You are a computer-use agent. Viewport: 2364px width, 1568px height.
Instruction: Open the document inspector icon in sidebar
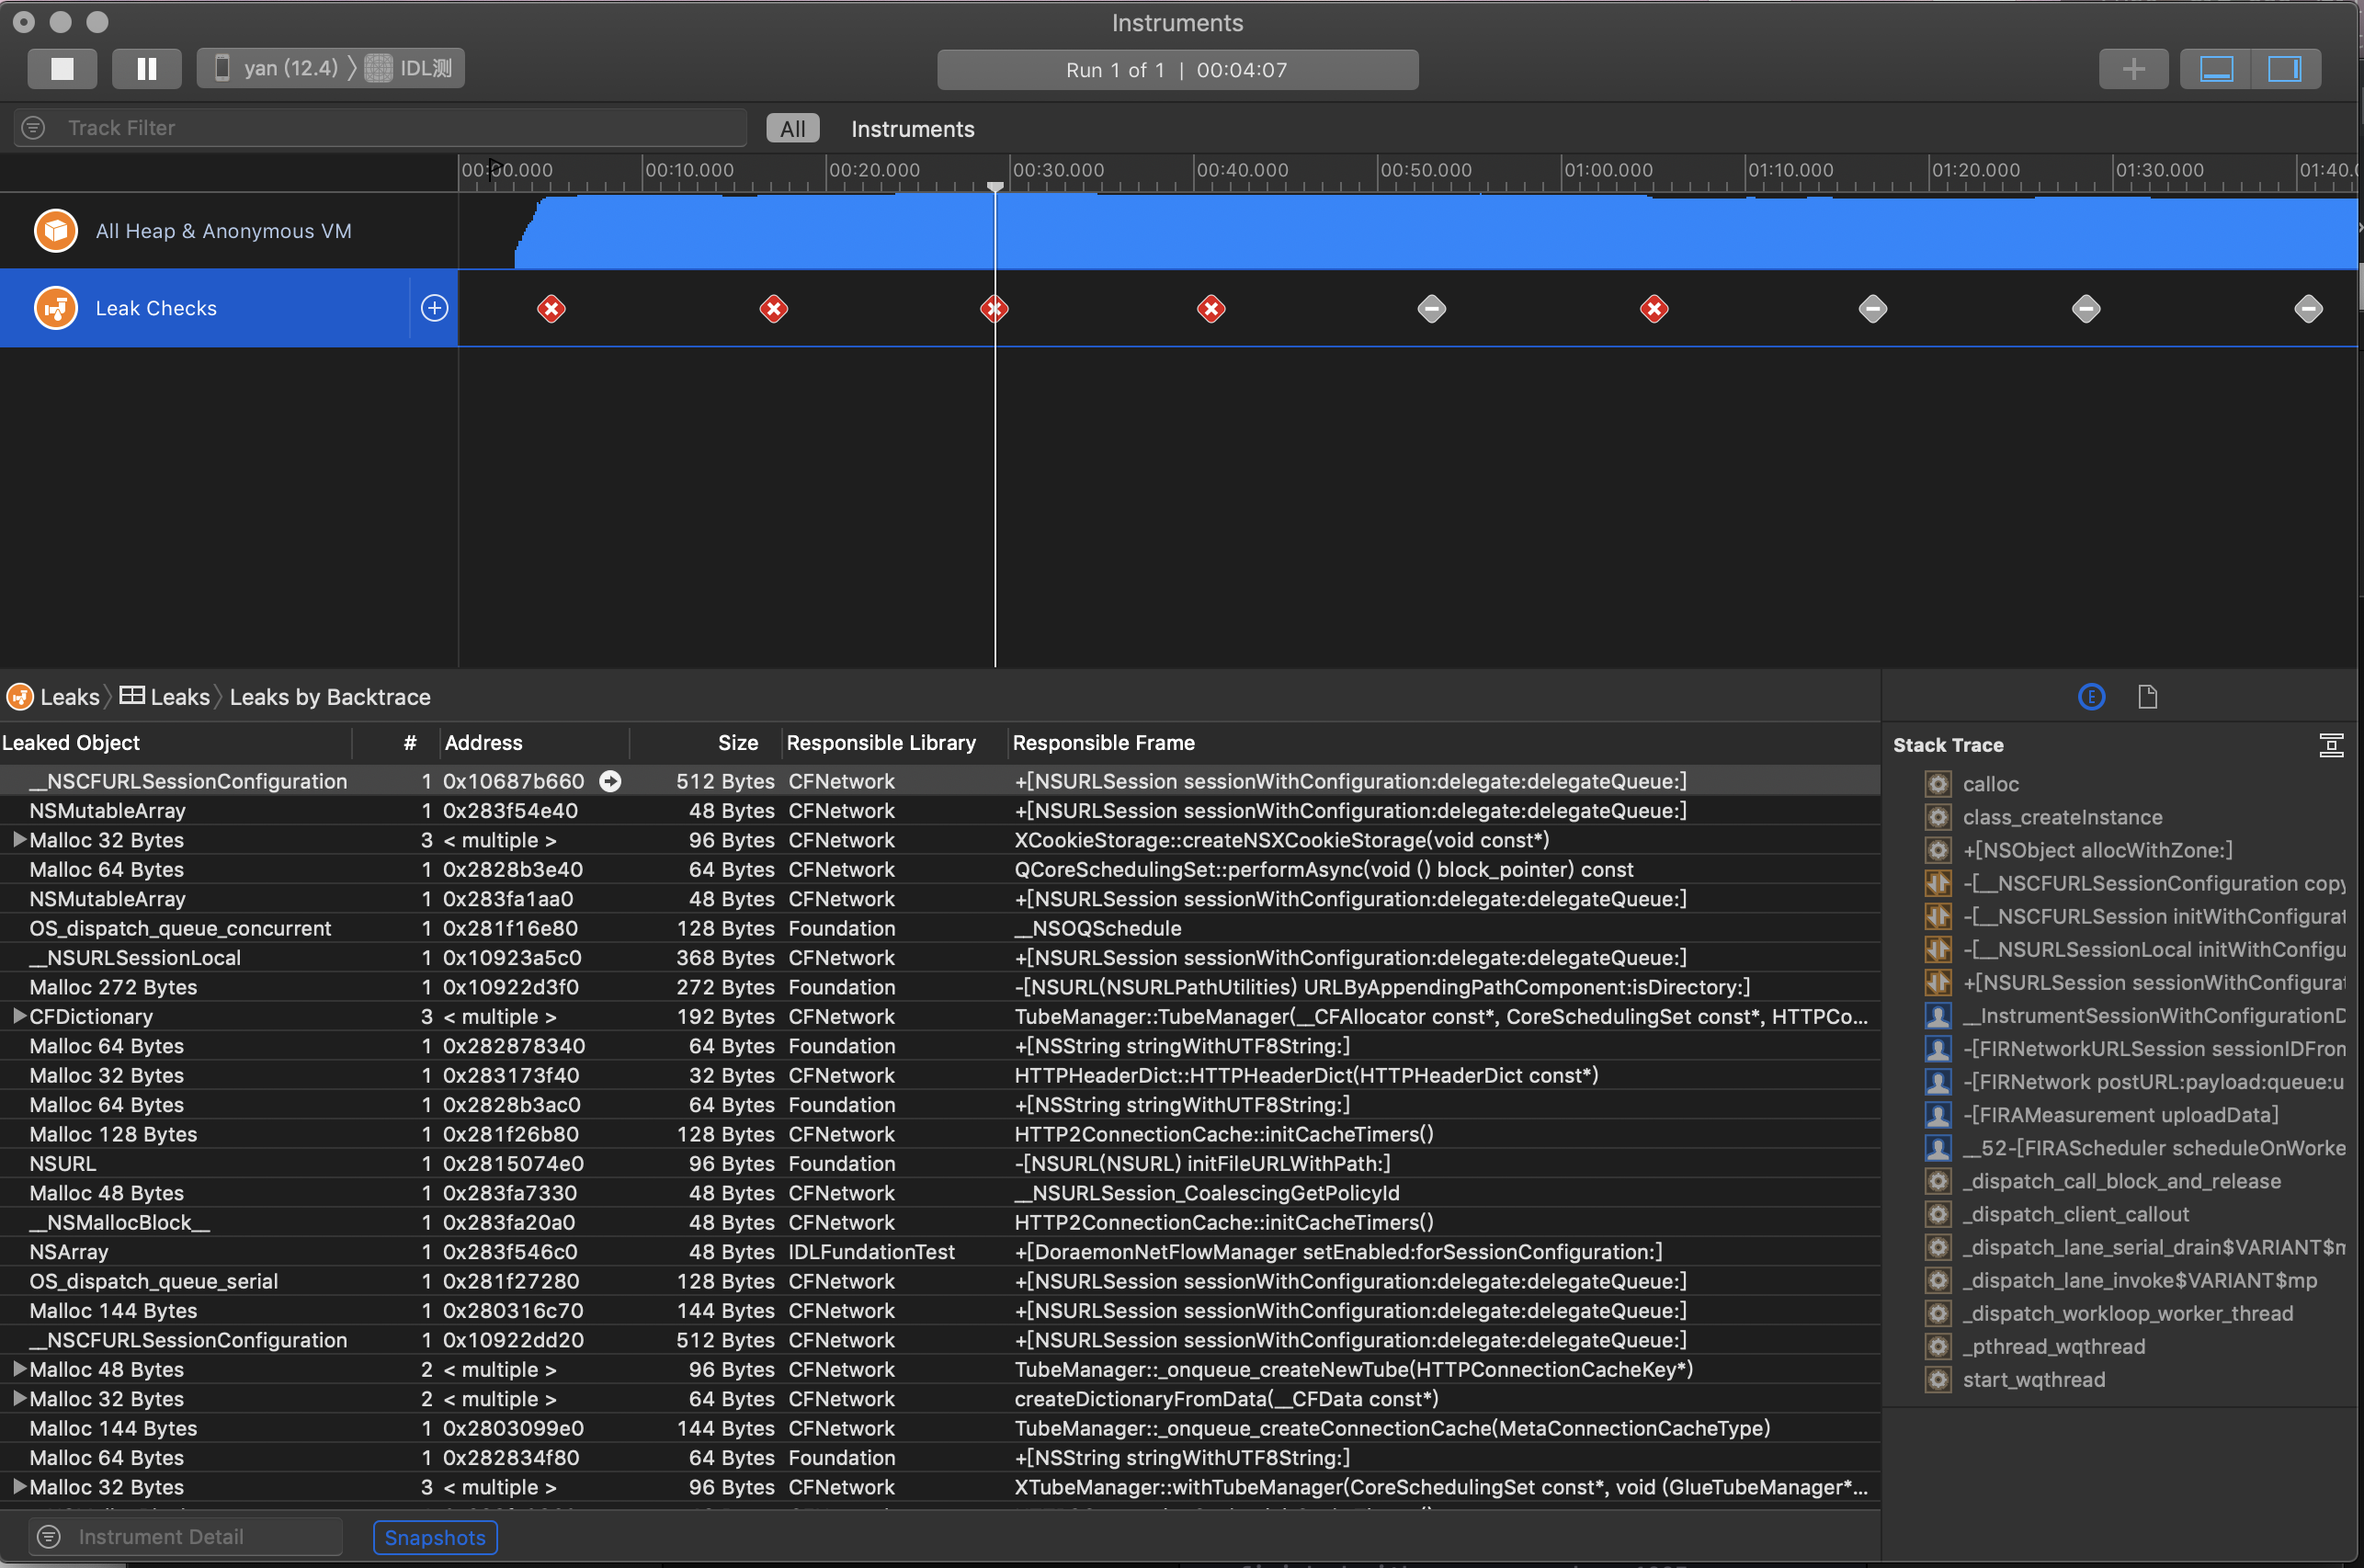pos(2147,697)
